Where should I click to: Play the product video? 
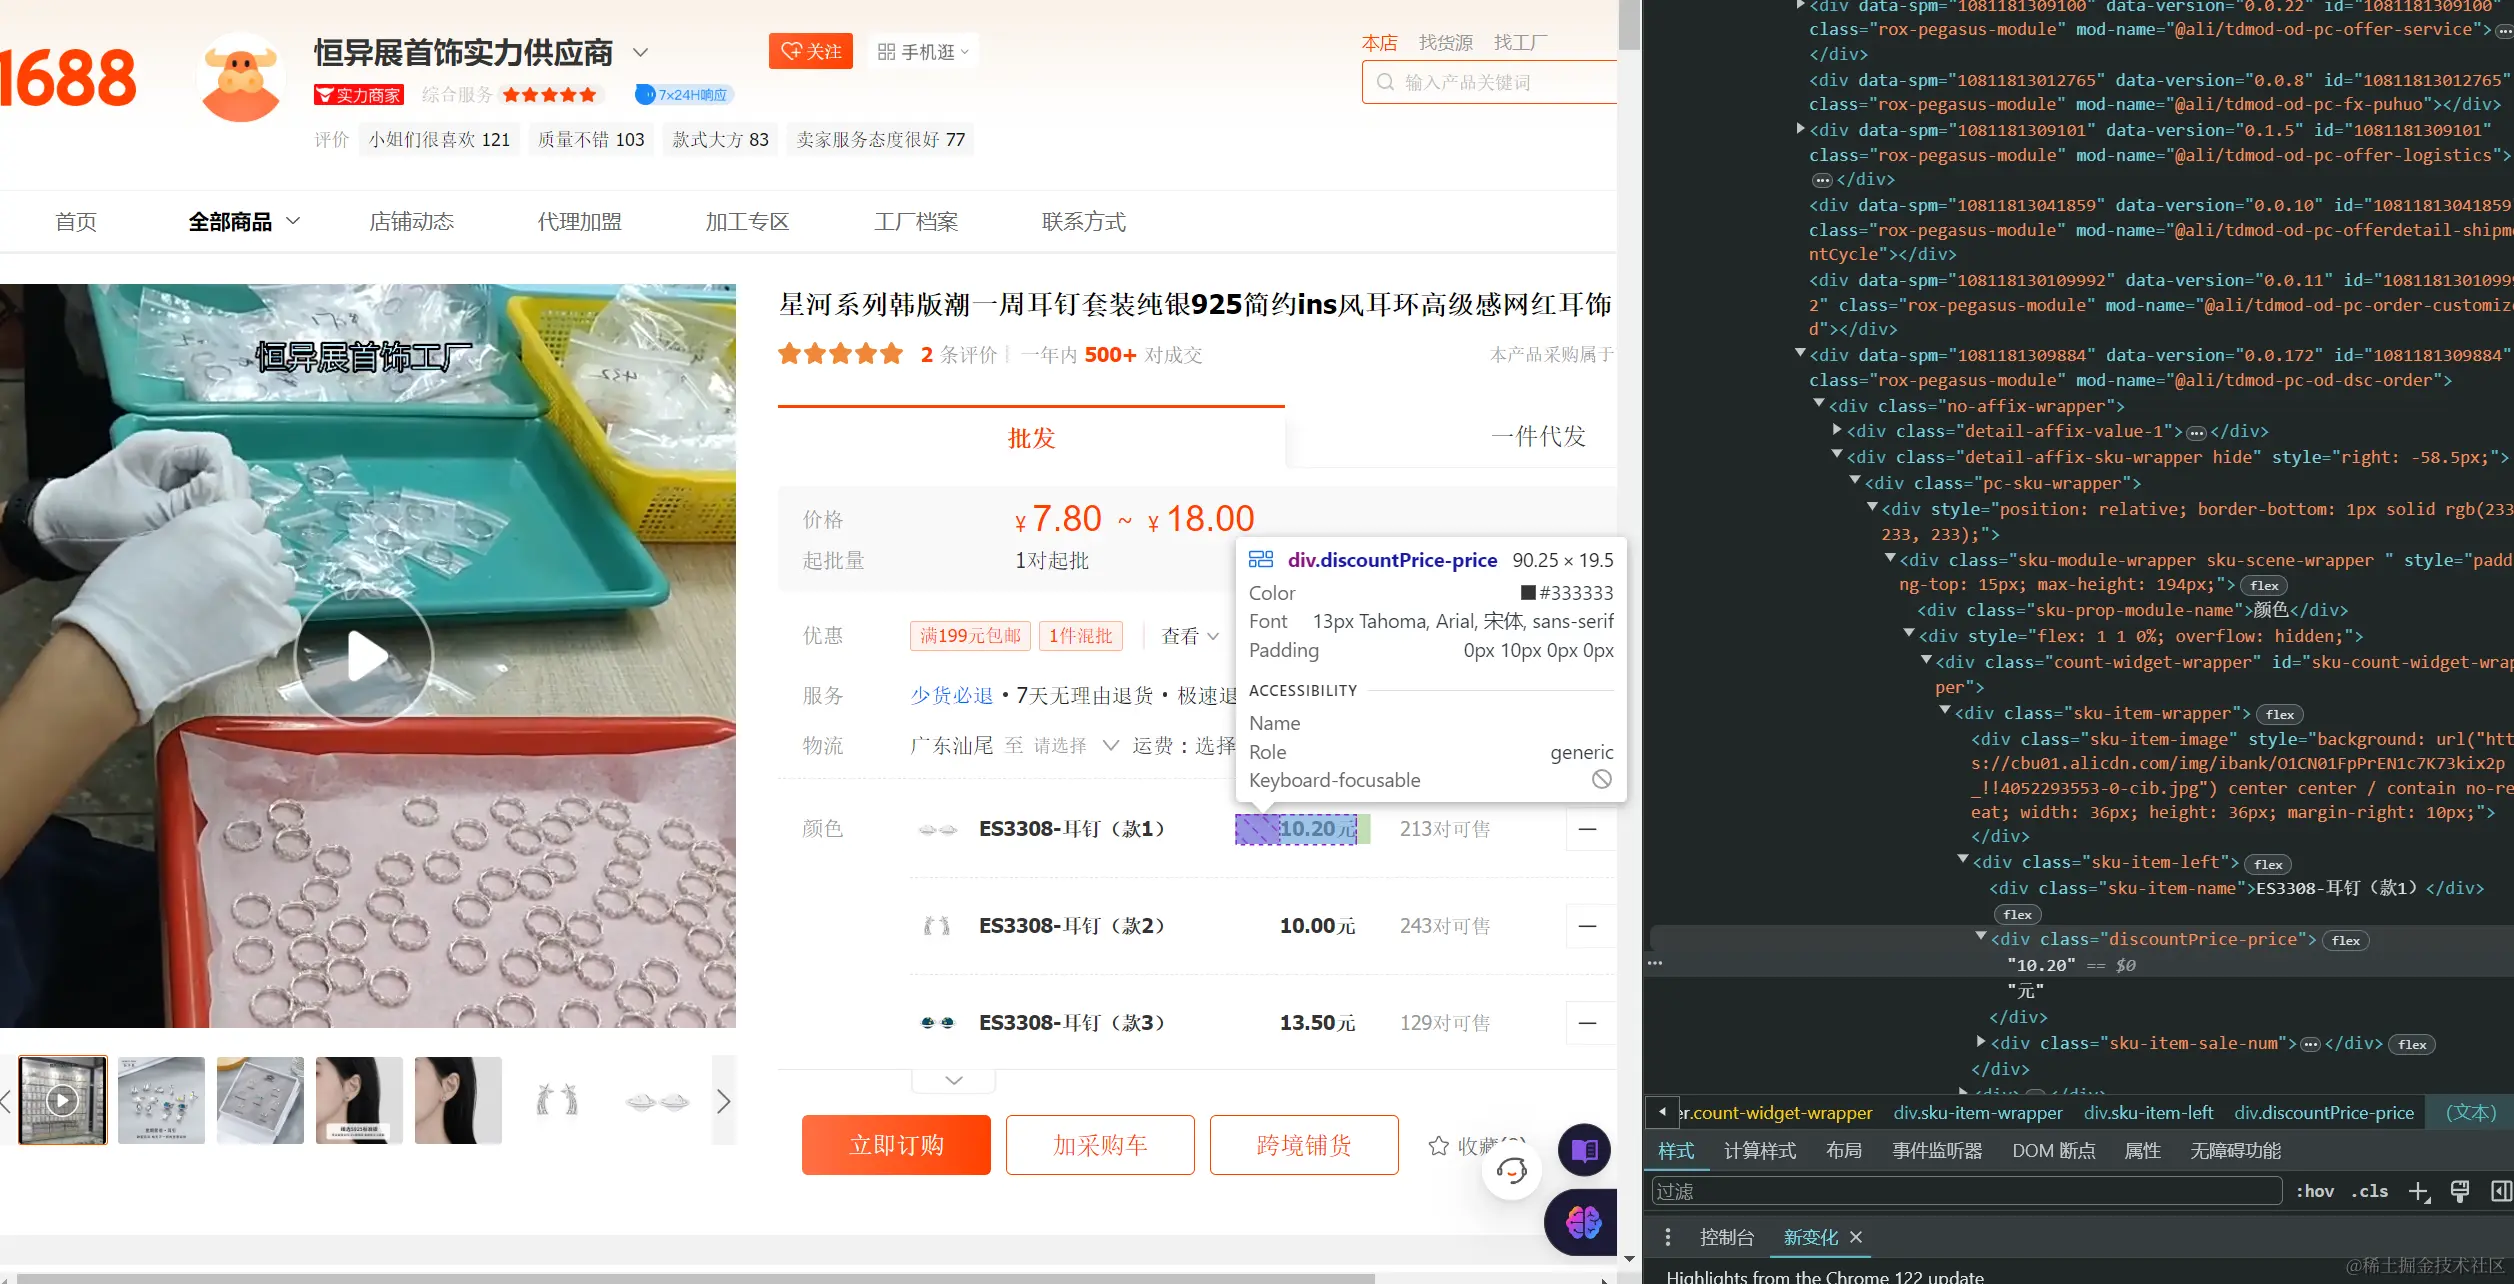(x=365, y=657)
